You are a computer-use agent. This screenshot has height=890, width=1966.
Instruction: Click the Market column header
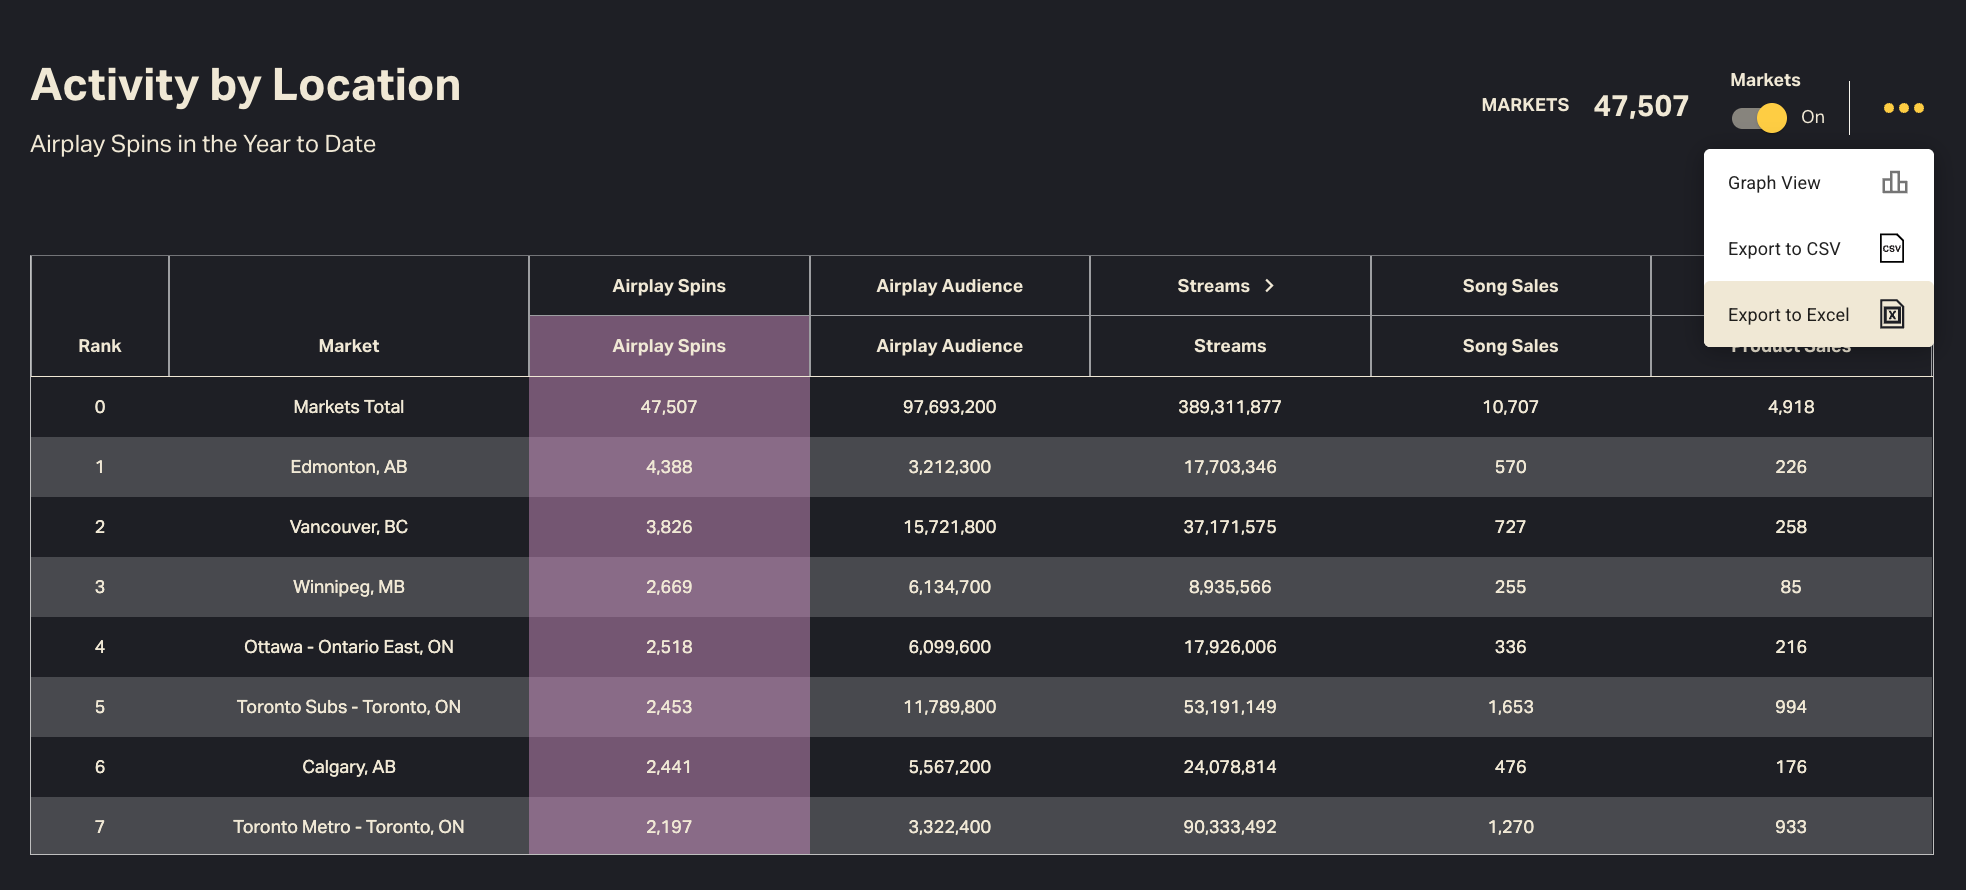(348, 346)
